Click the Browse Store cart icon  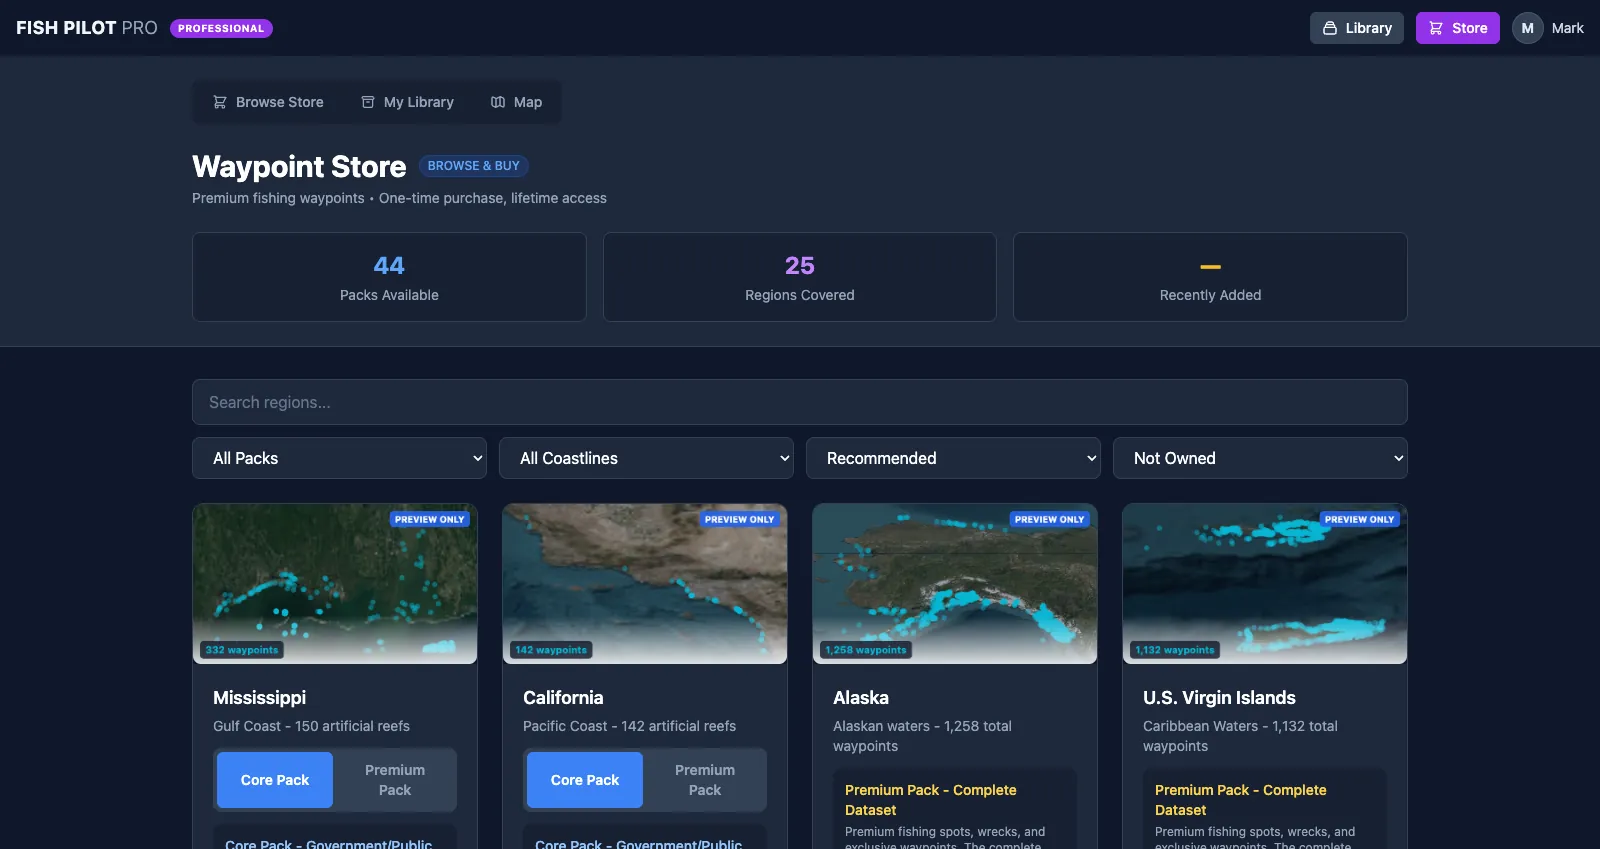pyautogui.click(x=220, y=102)
